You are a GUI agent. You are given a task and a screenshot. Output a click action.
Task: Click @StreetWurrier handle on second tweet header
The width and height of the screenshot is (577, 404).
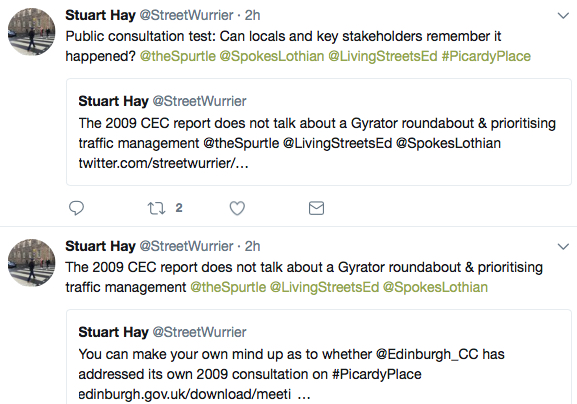[186, 246]
